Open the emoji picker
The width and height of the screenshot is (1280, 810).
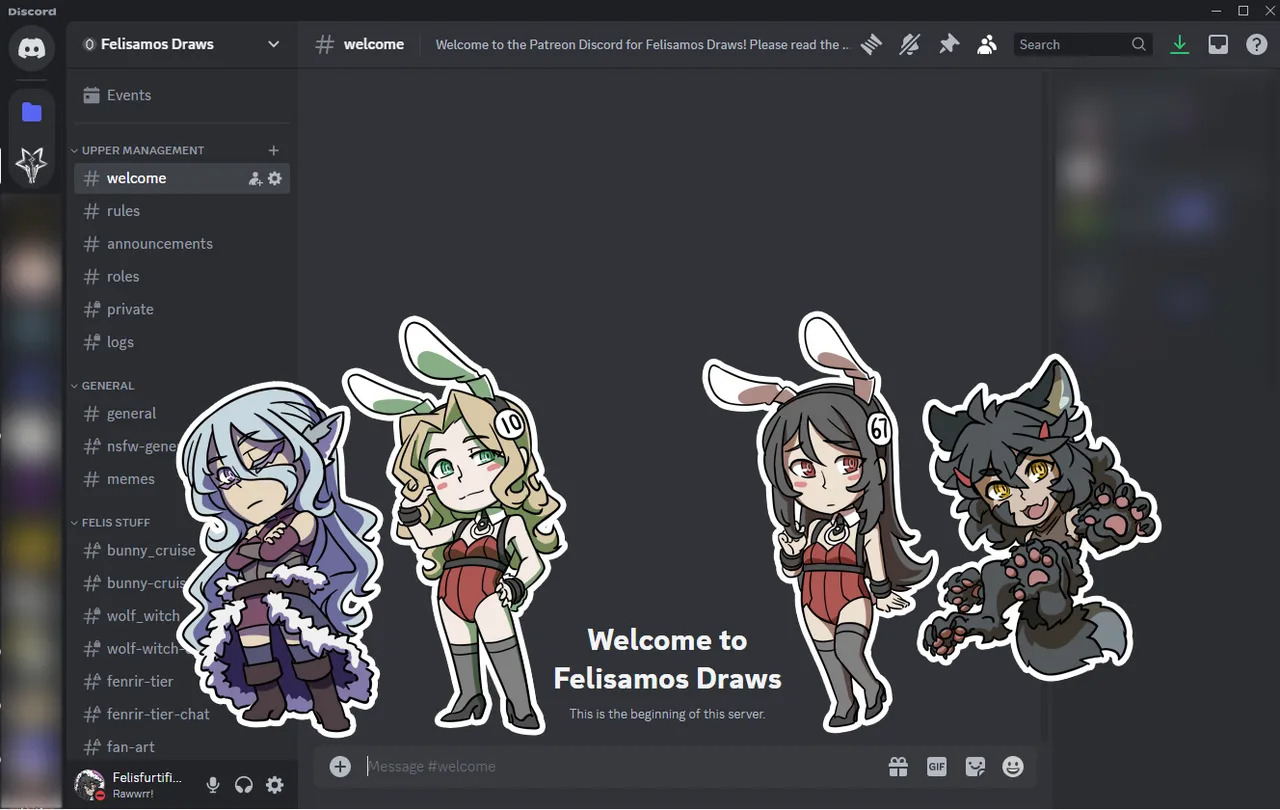(1013, 767)
